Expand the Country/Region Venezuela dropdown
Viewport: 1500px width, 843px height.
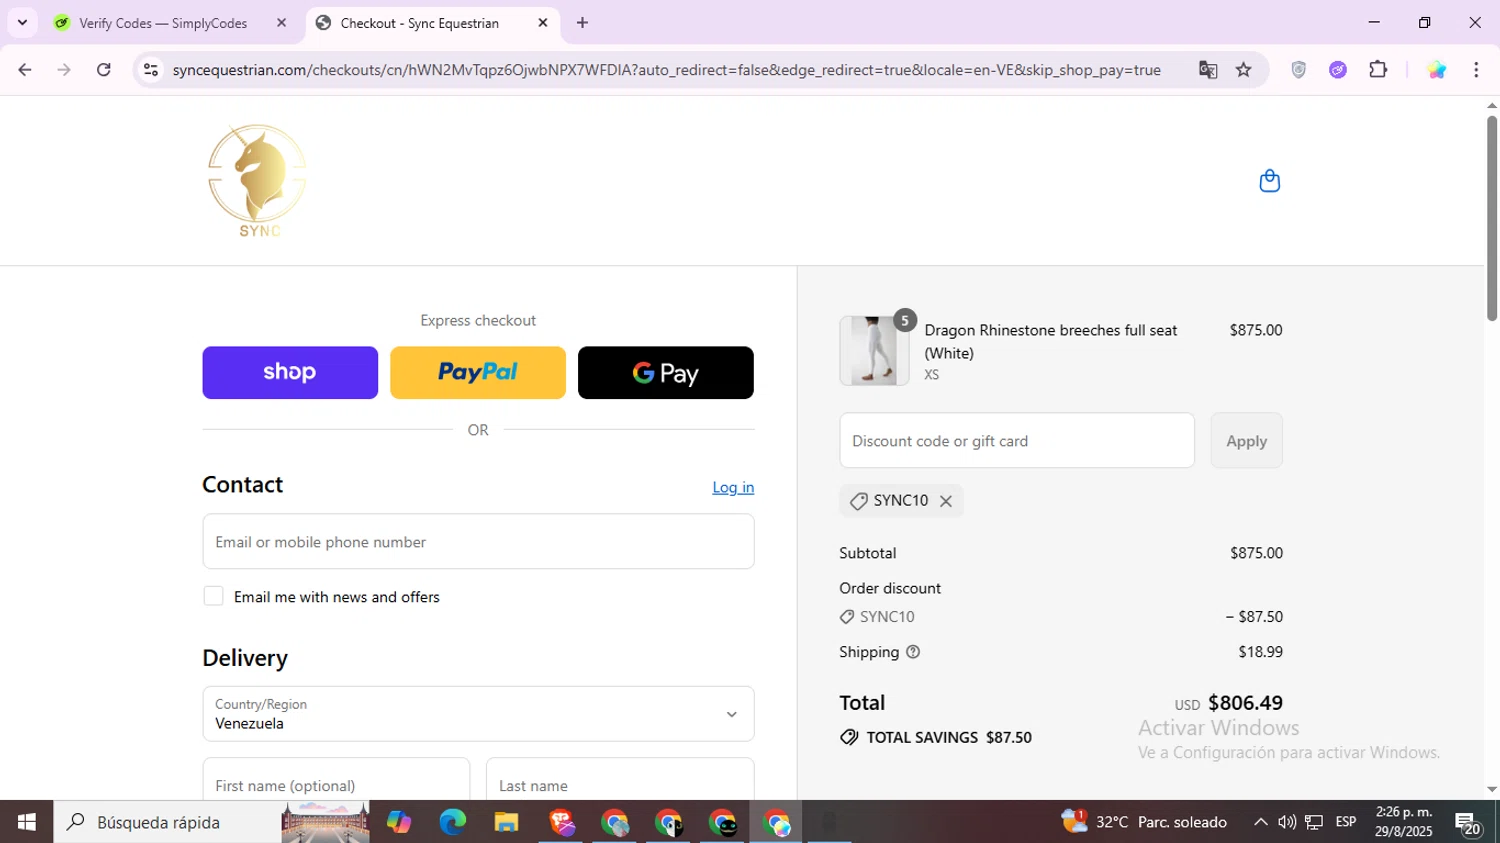click(478, 714)
